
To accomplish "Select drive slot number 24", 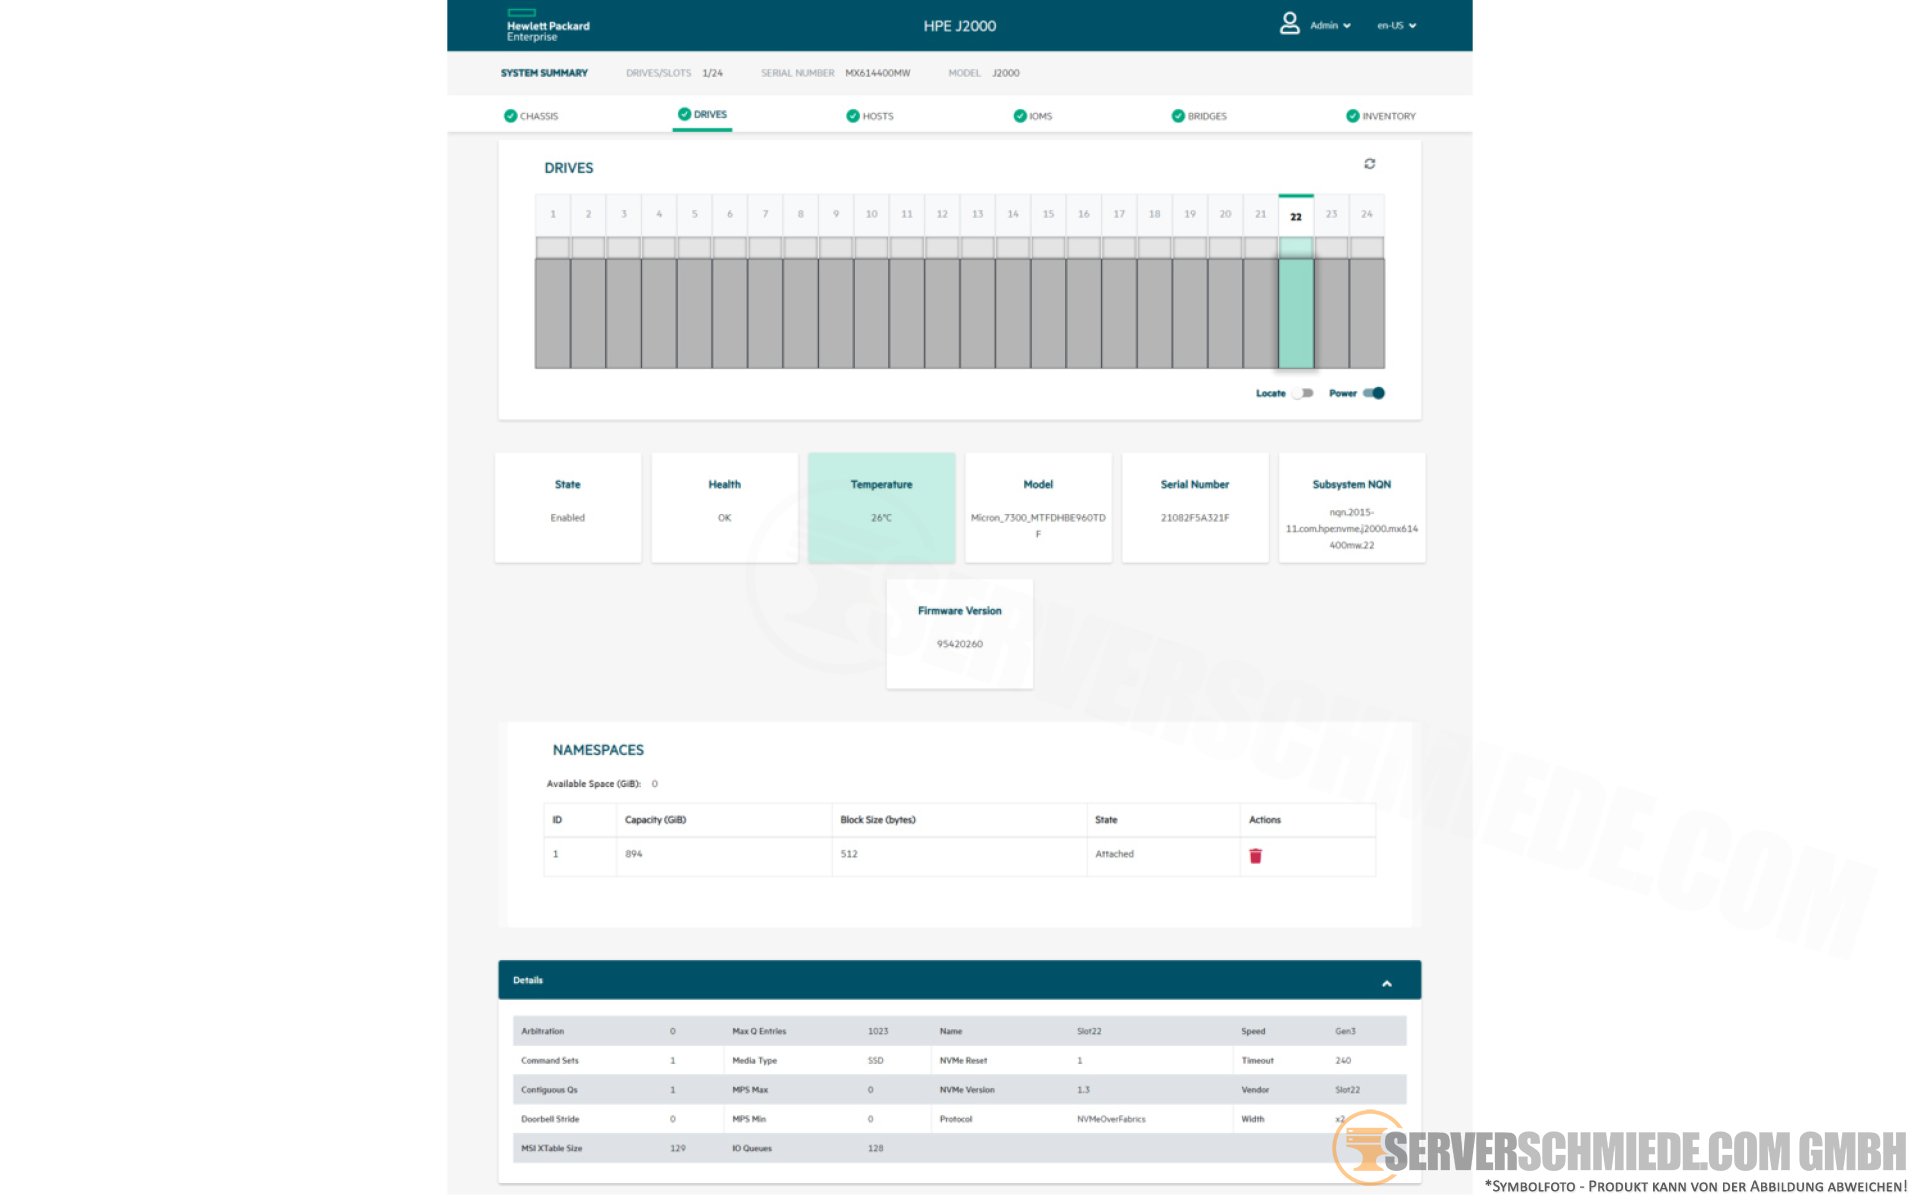I will point(1366,214).
